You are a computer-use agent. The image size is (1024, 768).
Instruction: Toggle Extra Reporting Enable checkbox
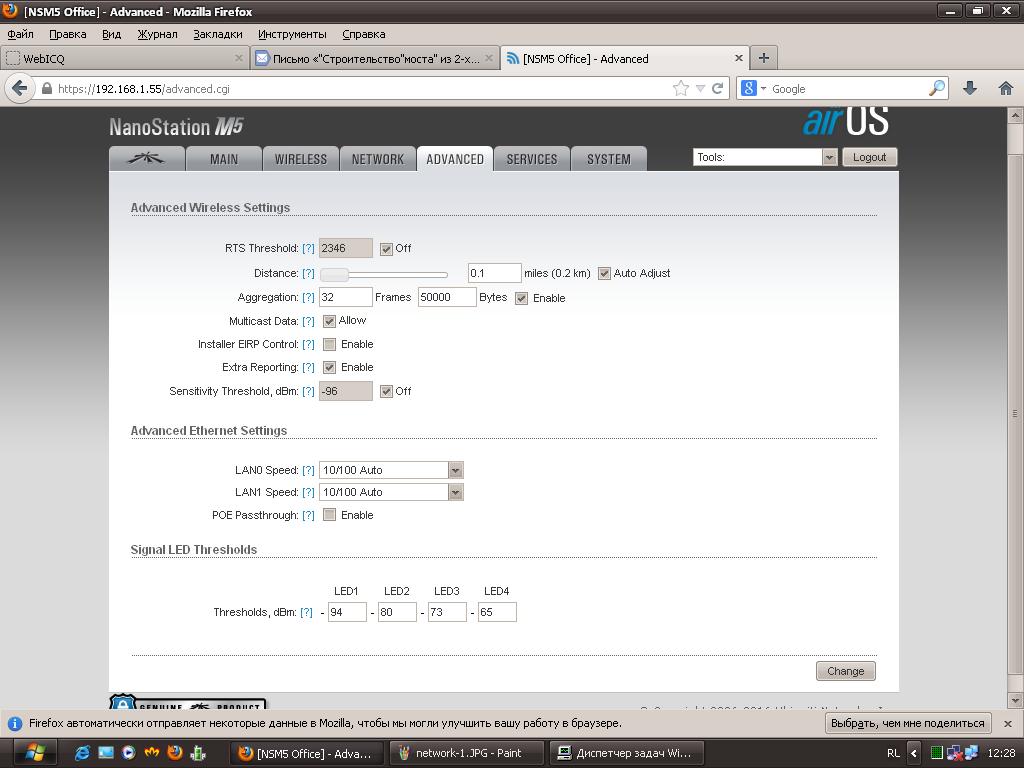[x=329, y=367]
